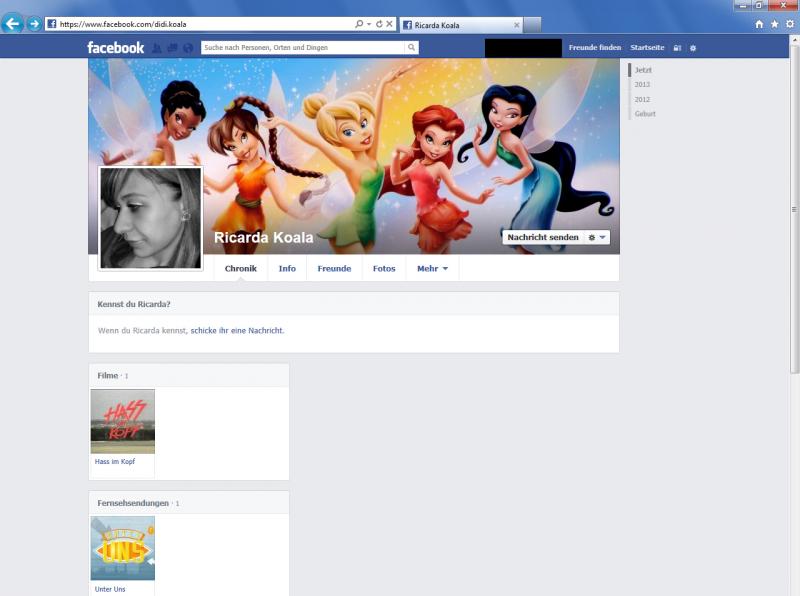
Task: Open privacy shortcuts lock icon in header
Action: [x=677, y=47]
